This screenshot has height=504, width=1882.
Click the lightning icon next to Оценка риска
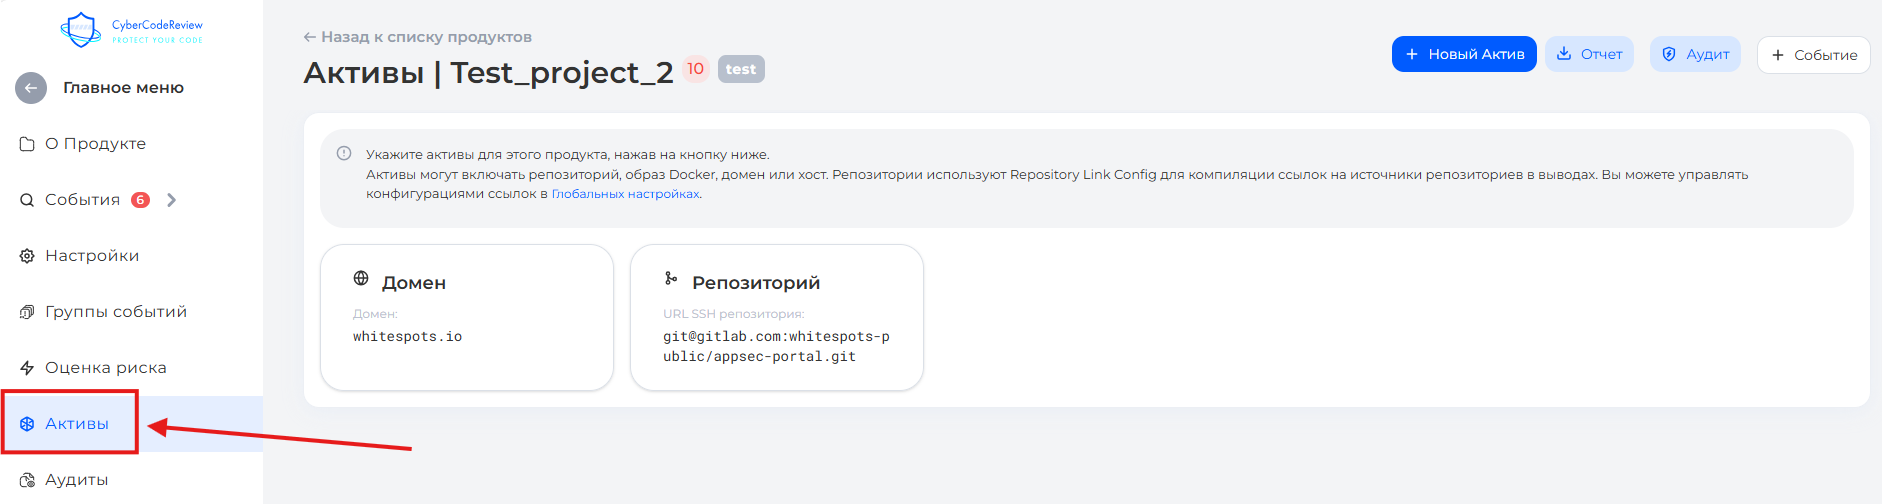click(27, 368)
